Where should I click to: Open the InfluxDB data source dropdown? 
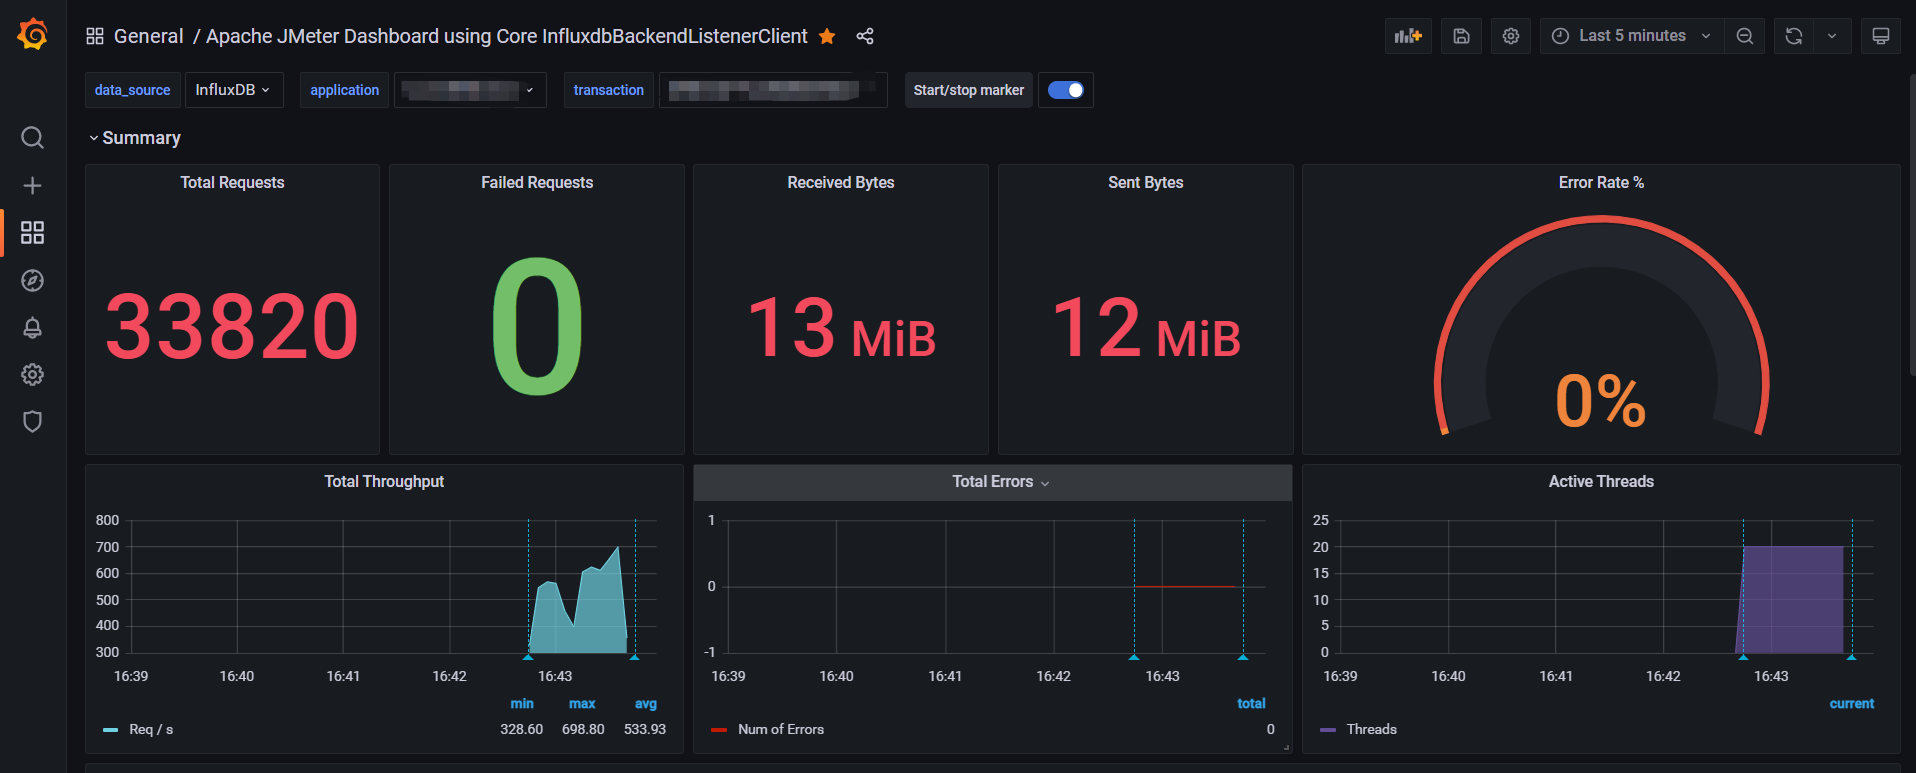pos(233,90)
